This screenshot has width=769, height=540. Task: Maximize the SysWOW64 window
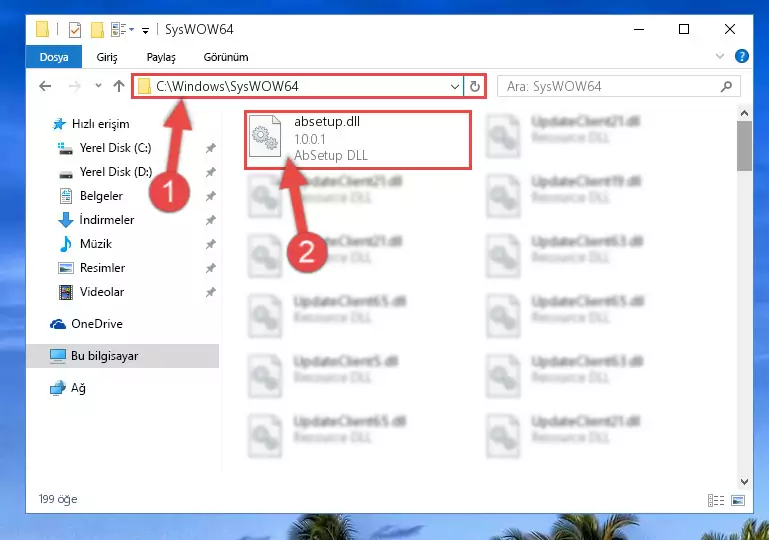pos(684,29)
